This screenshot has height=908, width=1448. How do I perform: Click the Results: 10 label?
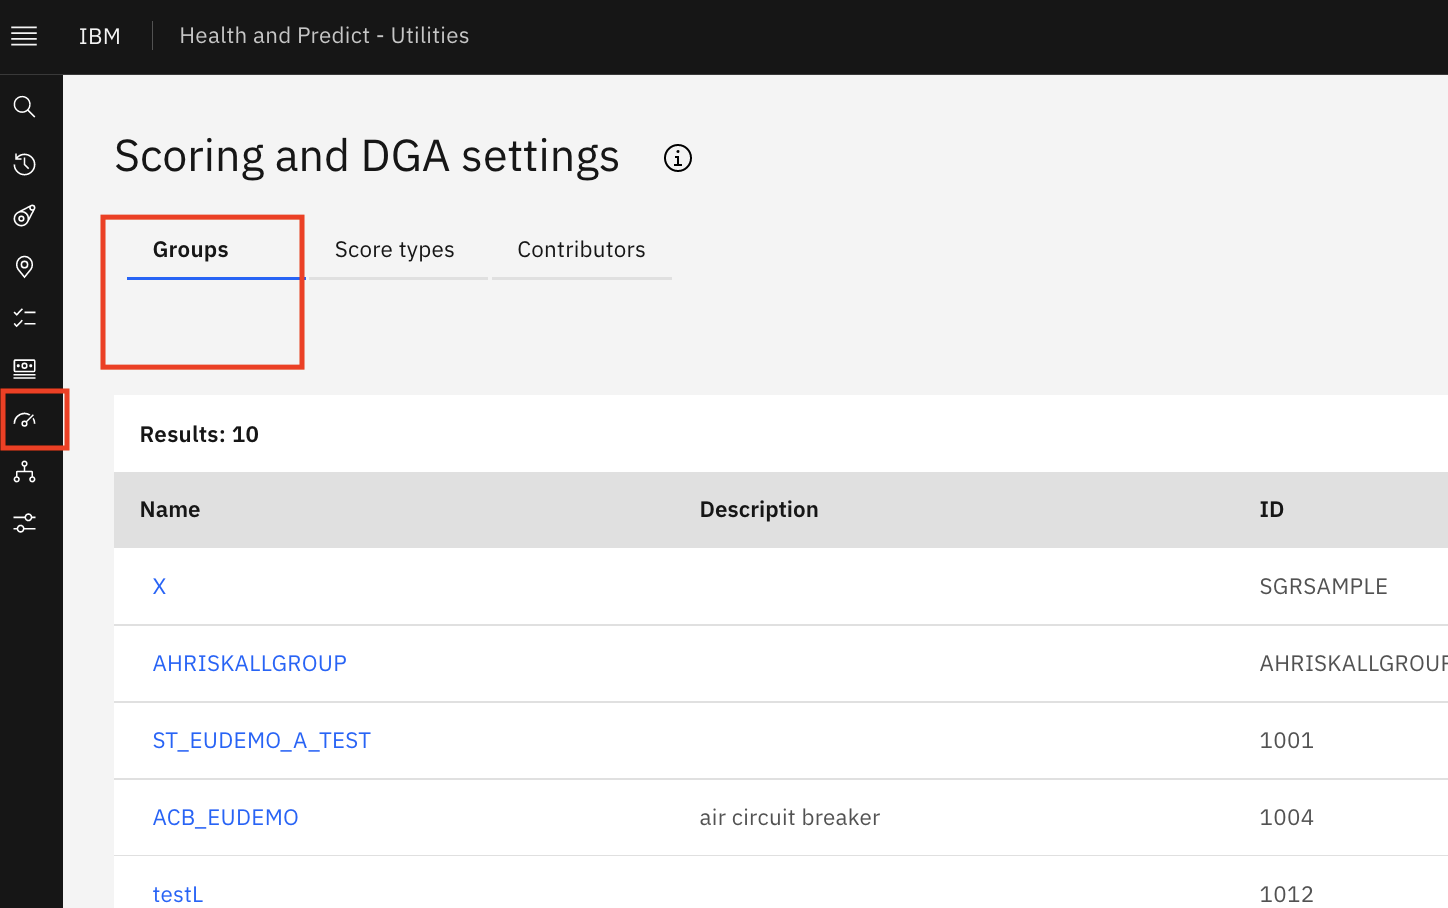pos(199,435)
